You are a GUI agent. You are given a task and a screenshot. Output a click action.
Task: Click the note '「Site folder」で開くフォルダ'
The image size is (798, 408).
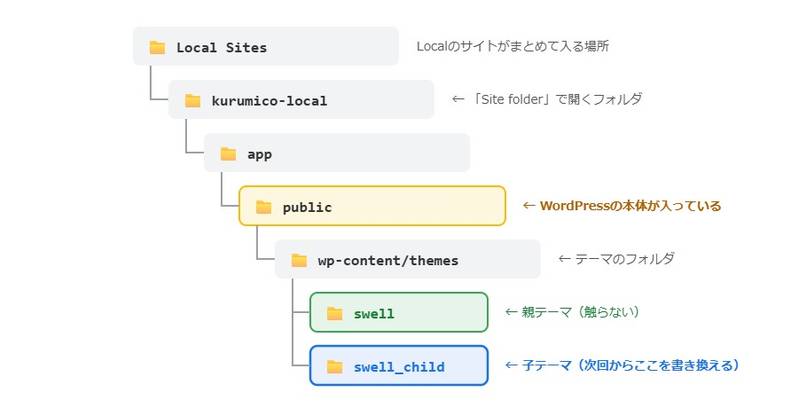(556, 99)
